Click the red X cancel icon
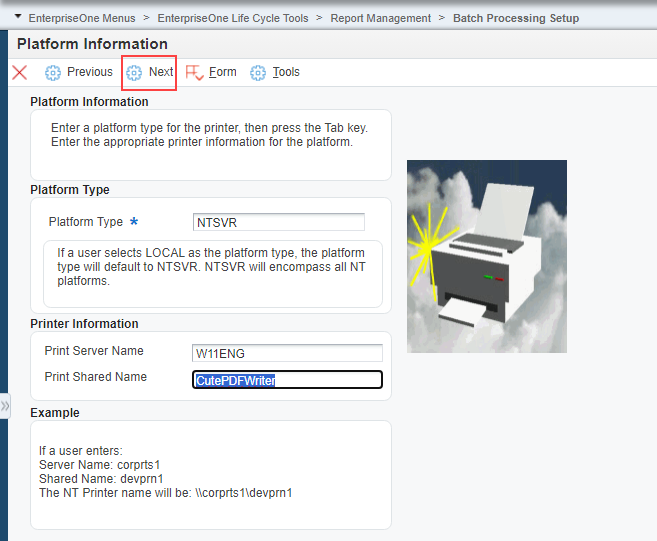Screen dimensions: 657x541 click(x=19, y=72)
